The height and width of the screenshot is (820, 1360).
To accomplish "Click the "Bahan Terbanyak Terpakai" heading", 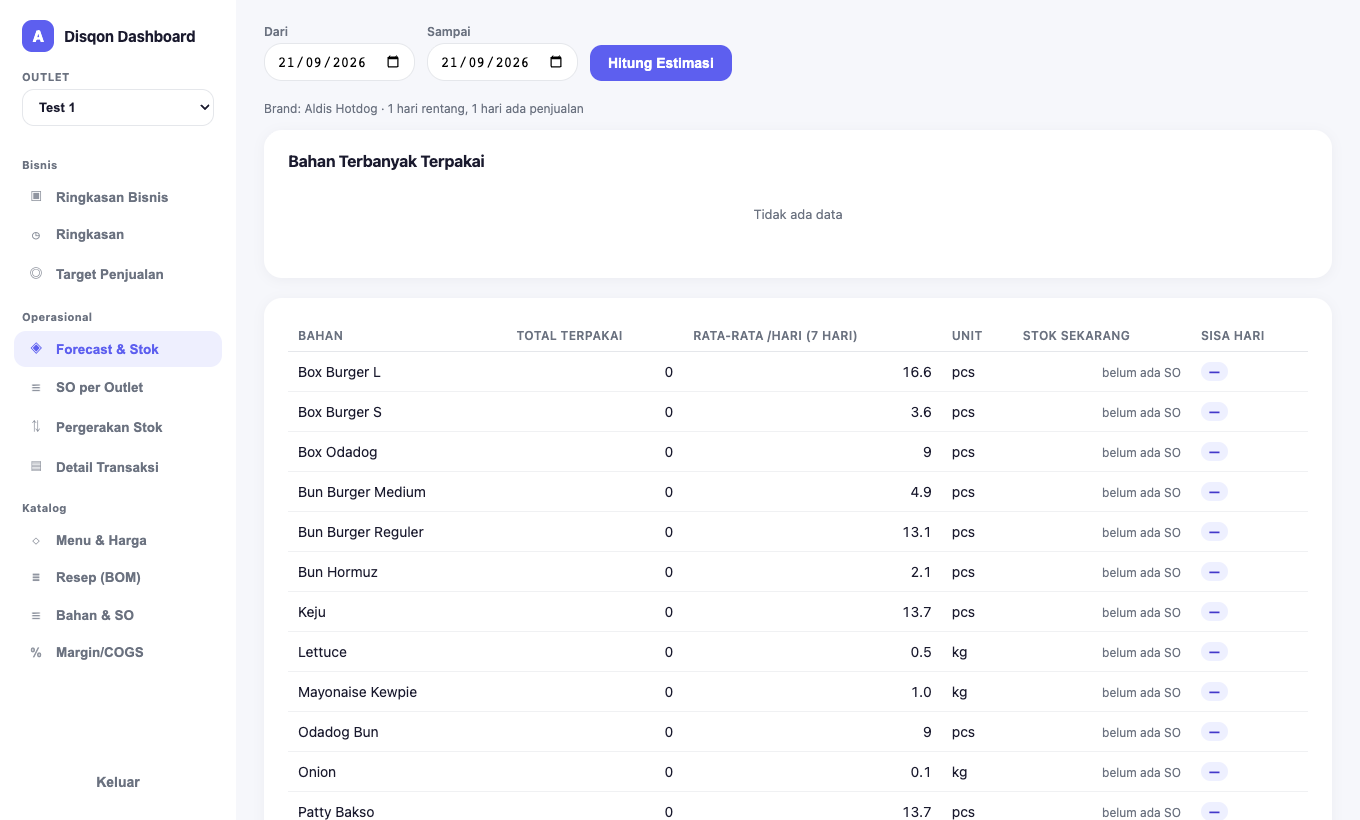I will (386, 161).
